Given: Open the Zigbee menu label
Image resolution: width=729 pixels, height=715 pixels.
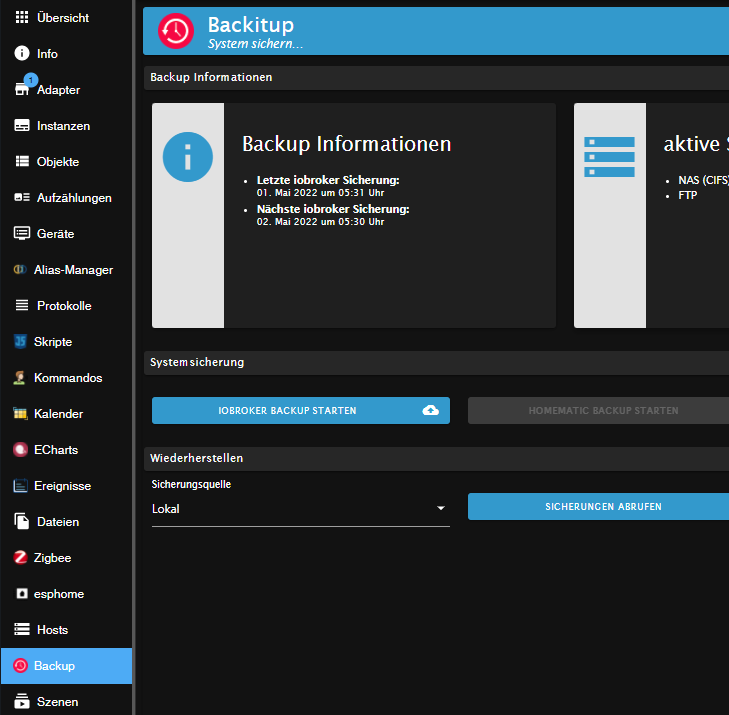Looking at the screenshot, I should pos(53,558).
